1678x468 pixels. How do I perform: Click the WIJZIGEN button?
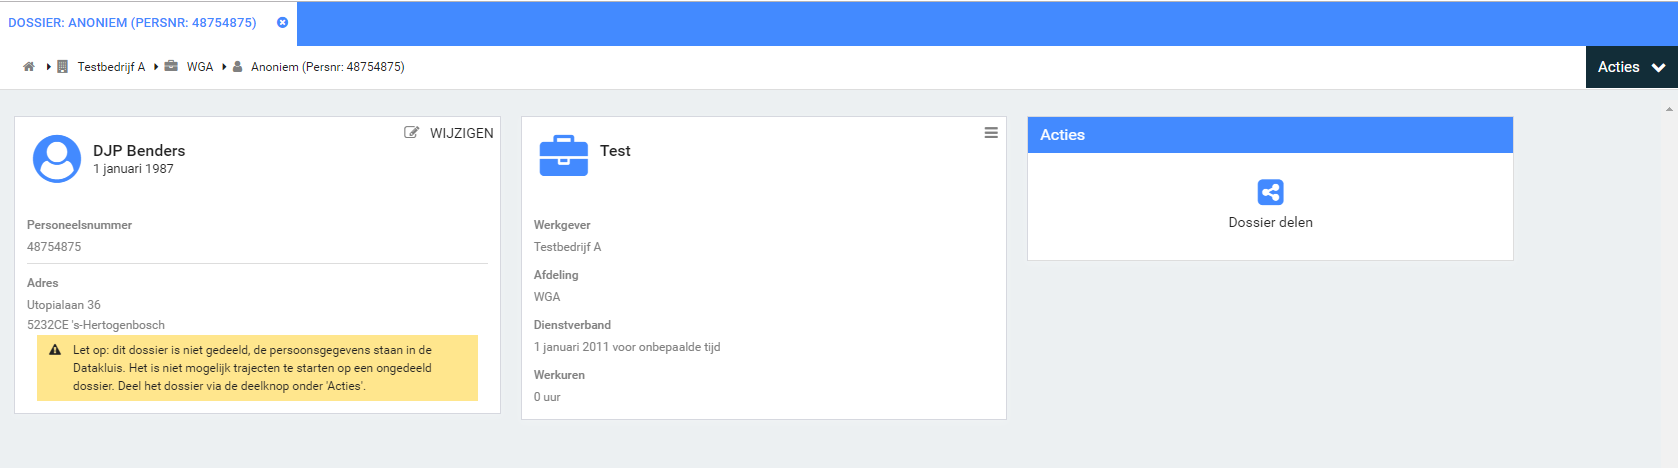pyautogui.click(x=461, y=133)
